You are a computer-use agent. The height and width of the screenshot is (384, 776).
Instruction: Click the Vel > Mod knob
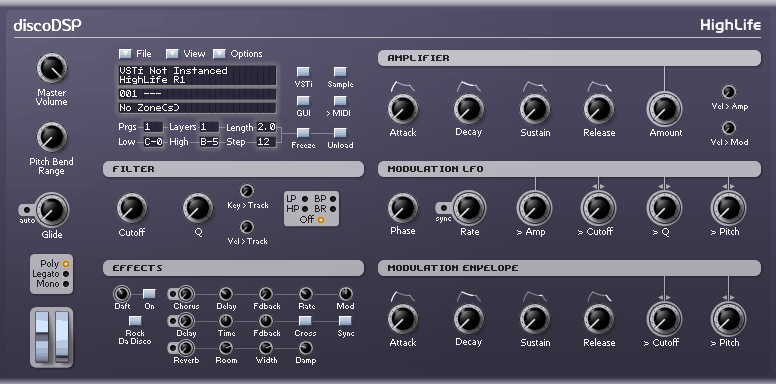pyautogui.click(x=729, y=128)
